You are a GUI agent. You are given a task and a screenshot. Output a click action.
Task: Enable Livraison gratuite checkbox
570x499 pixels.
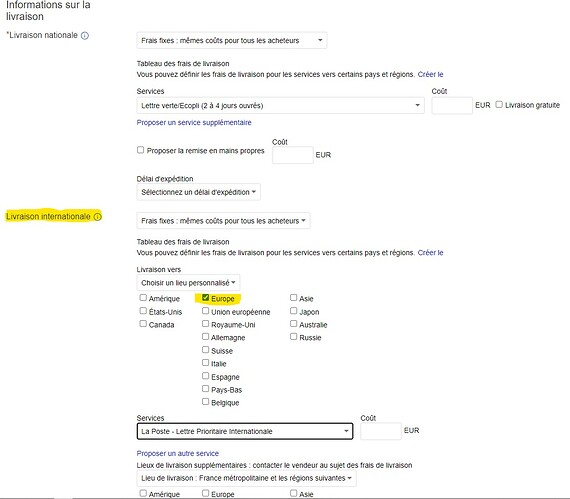point(499,105)
